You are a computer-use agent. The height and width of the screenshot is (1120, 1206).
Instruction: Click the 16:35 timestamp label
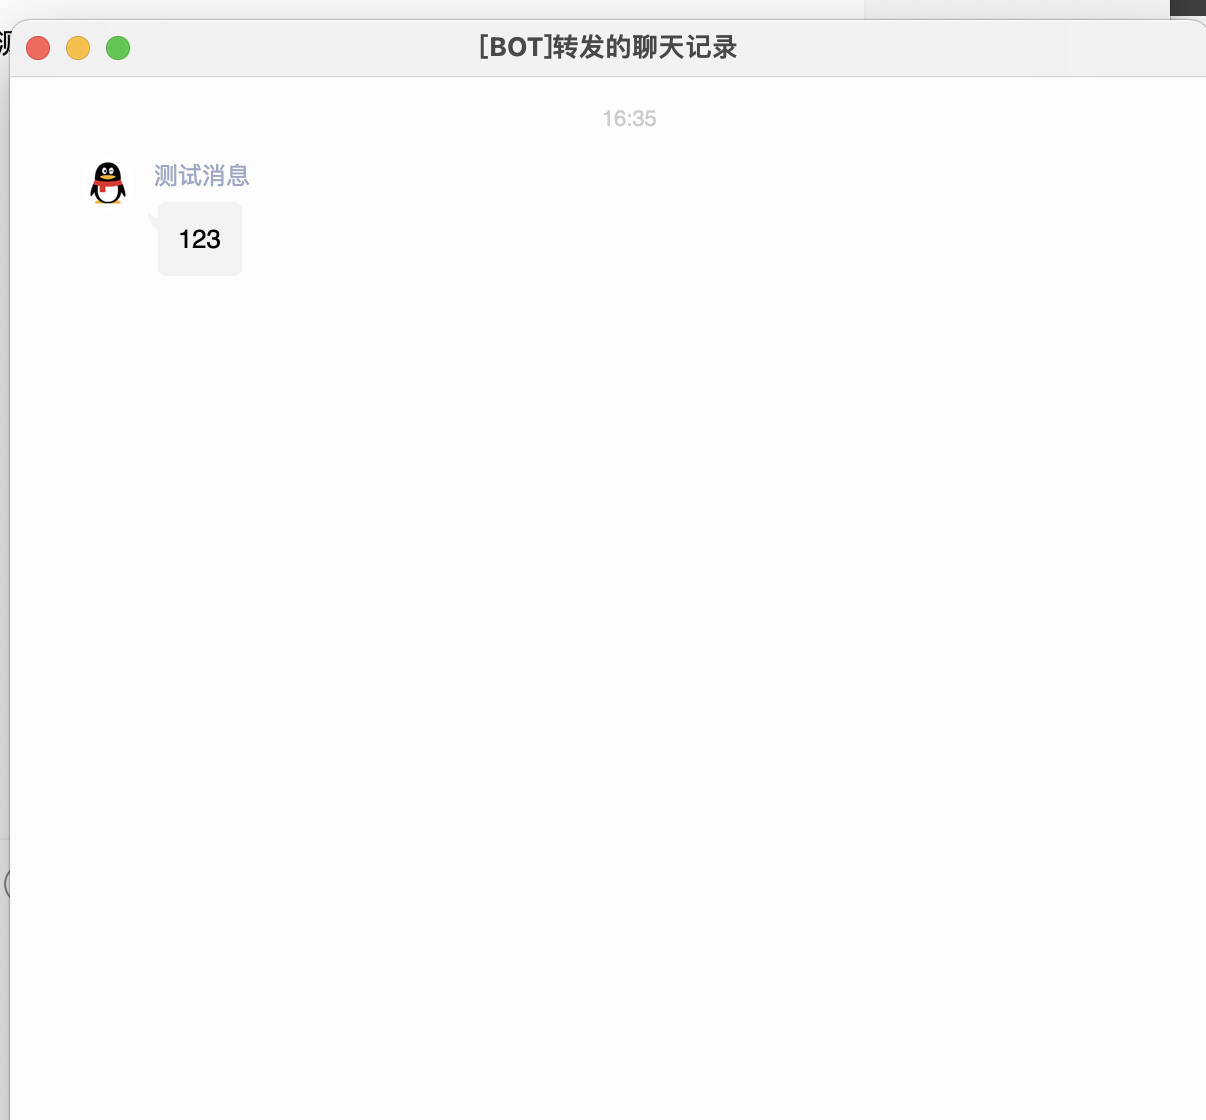pos(629,118)
